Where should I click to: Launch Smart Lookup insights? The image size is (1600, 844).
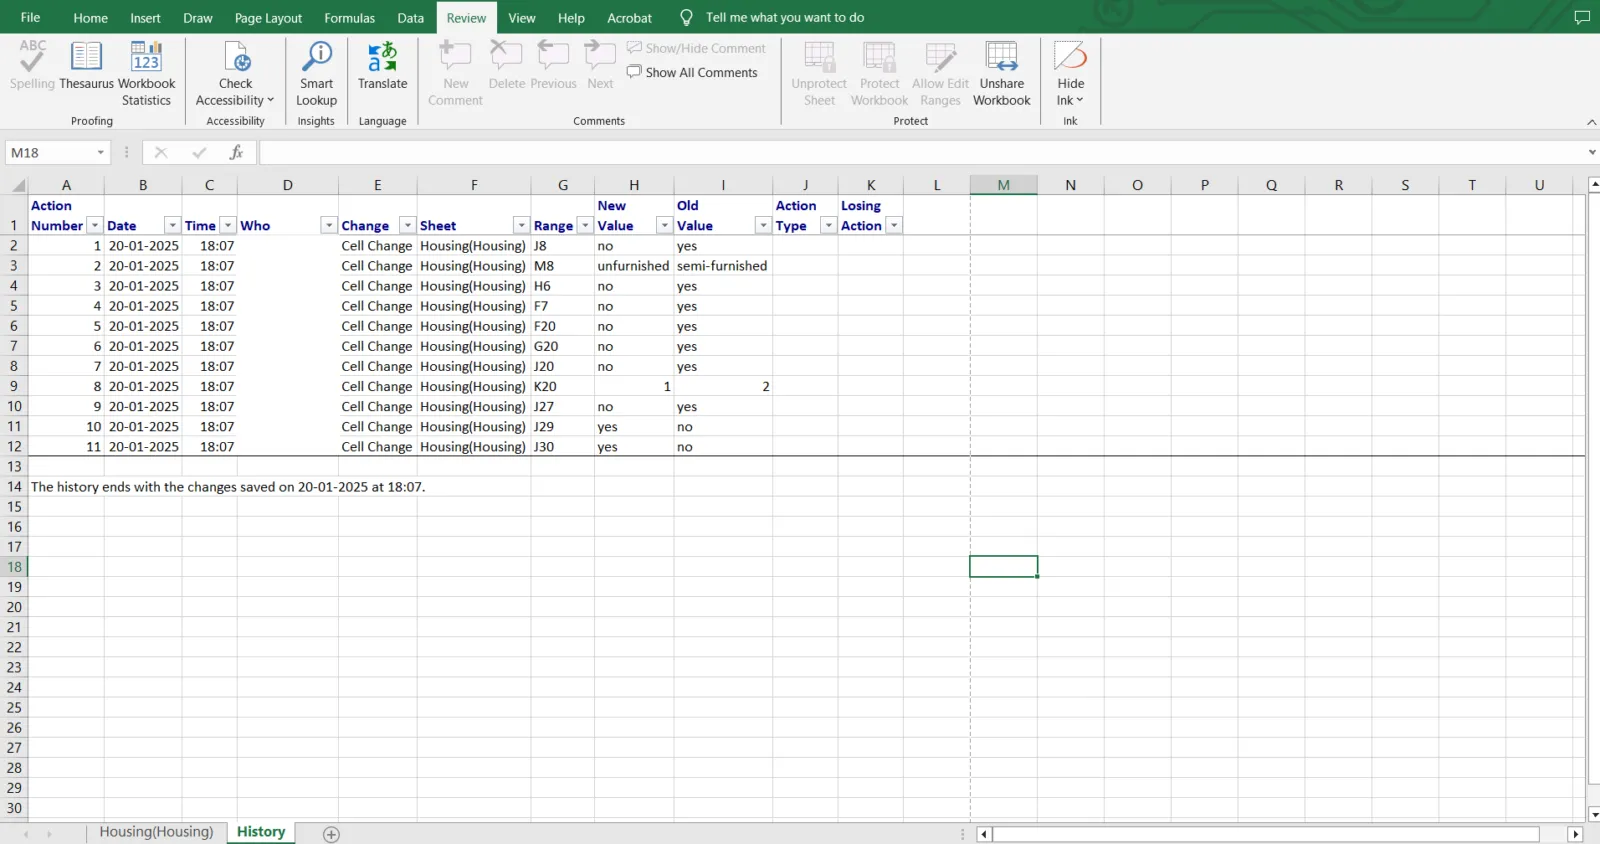click(x=316, y=73)
